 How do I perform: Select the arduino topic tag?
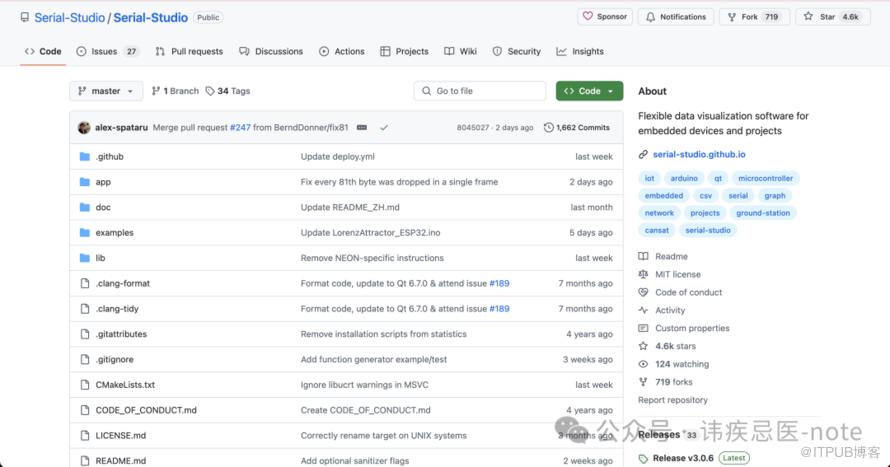pos(684,179)
